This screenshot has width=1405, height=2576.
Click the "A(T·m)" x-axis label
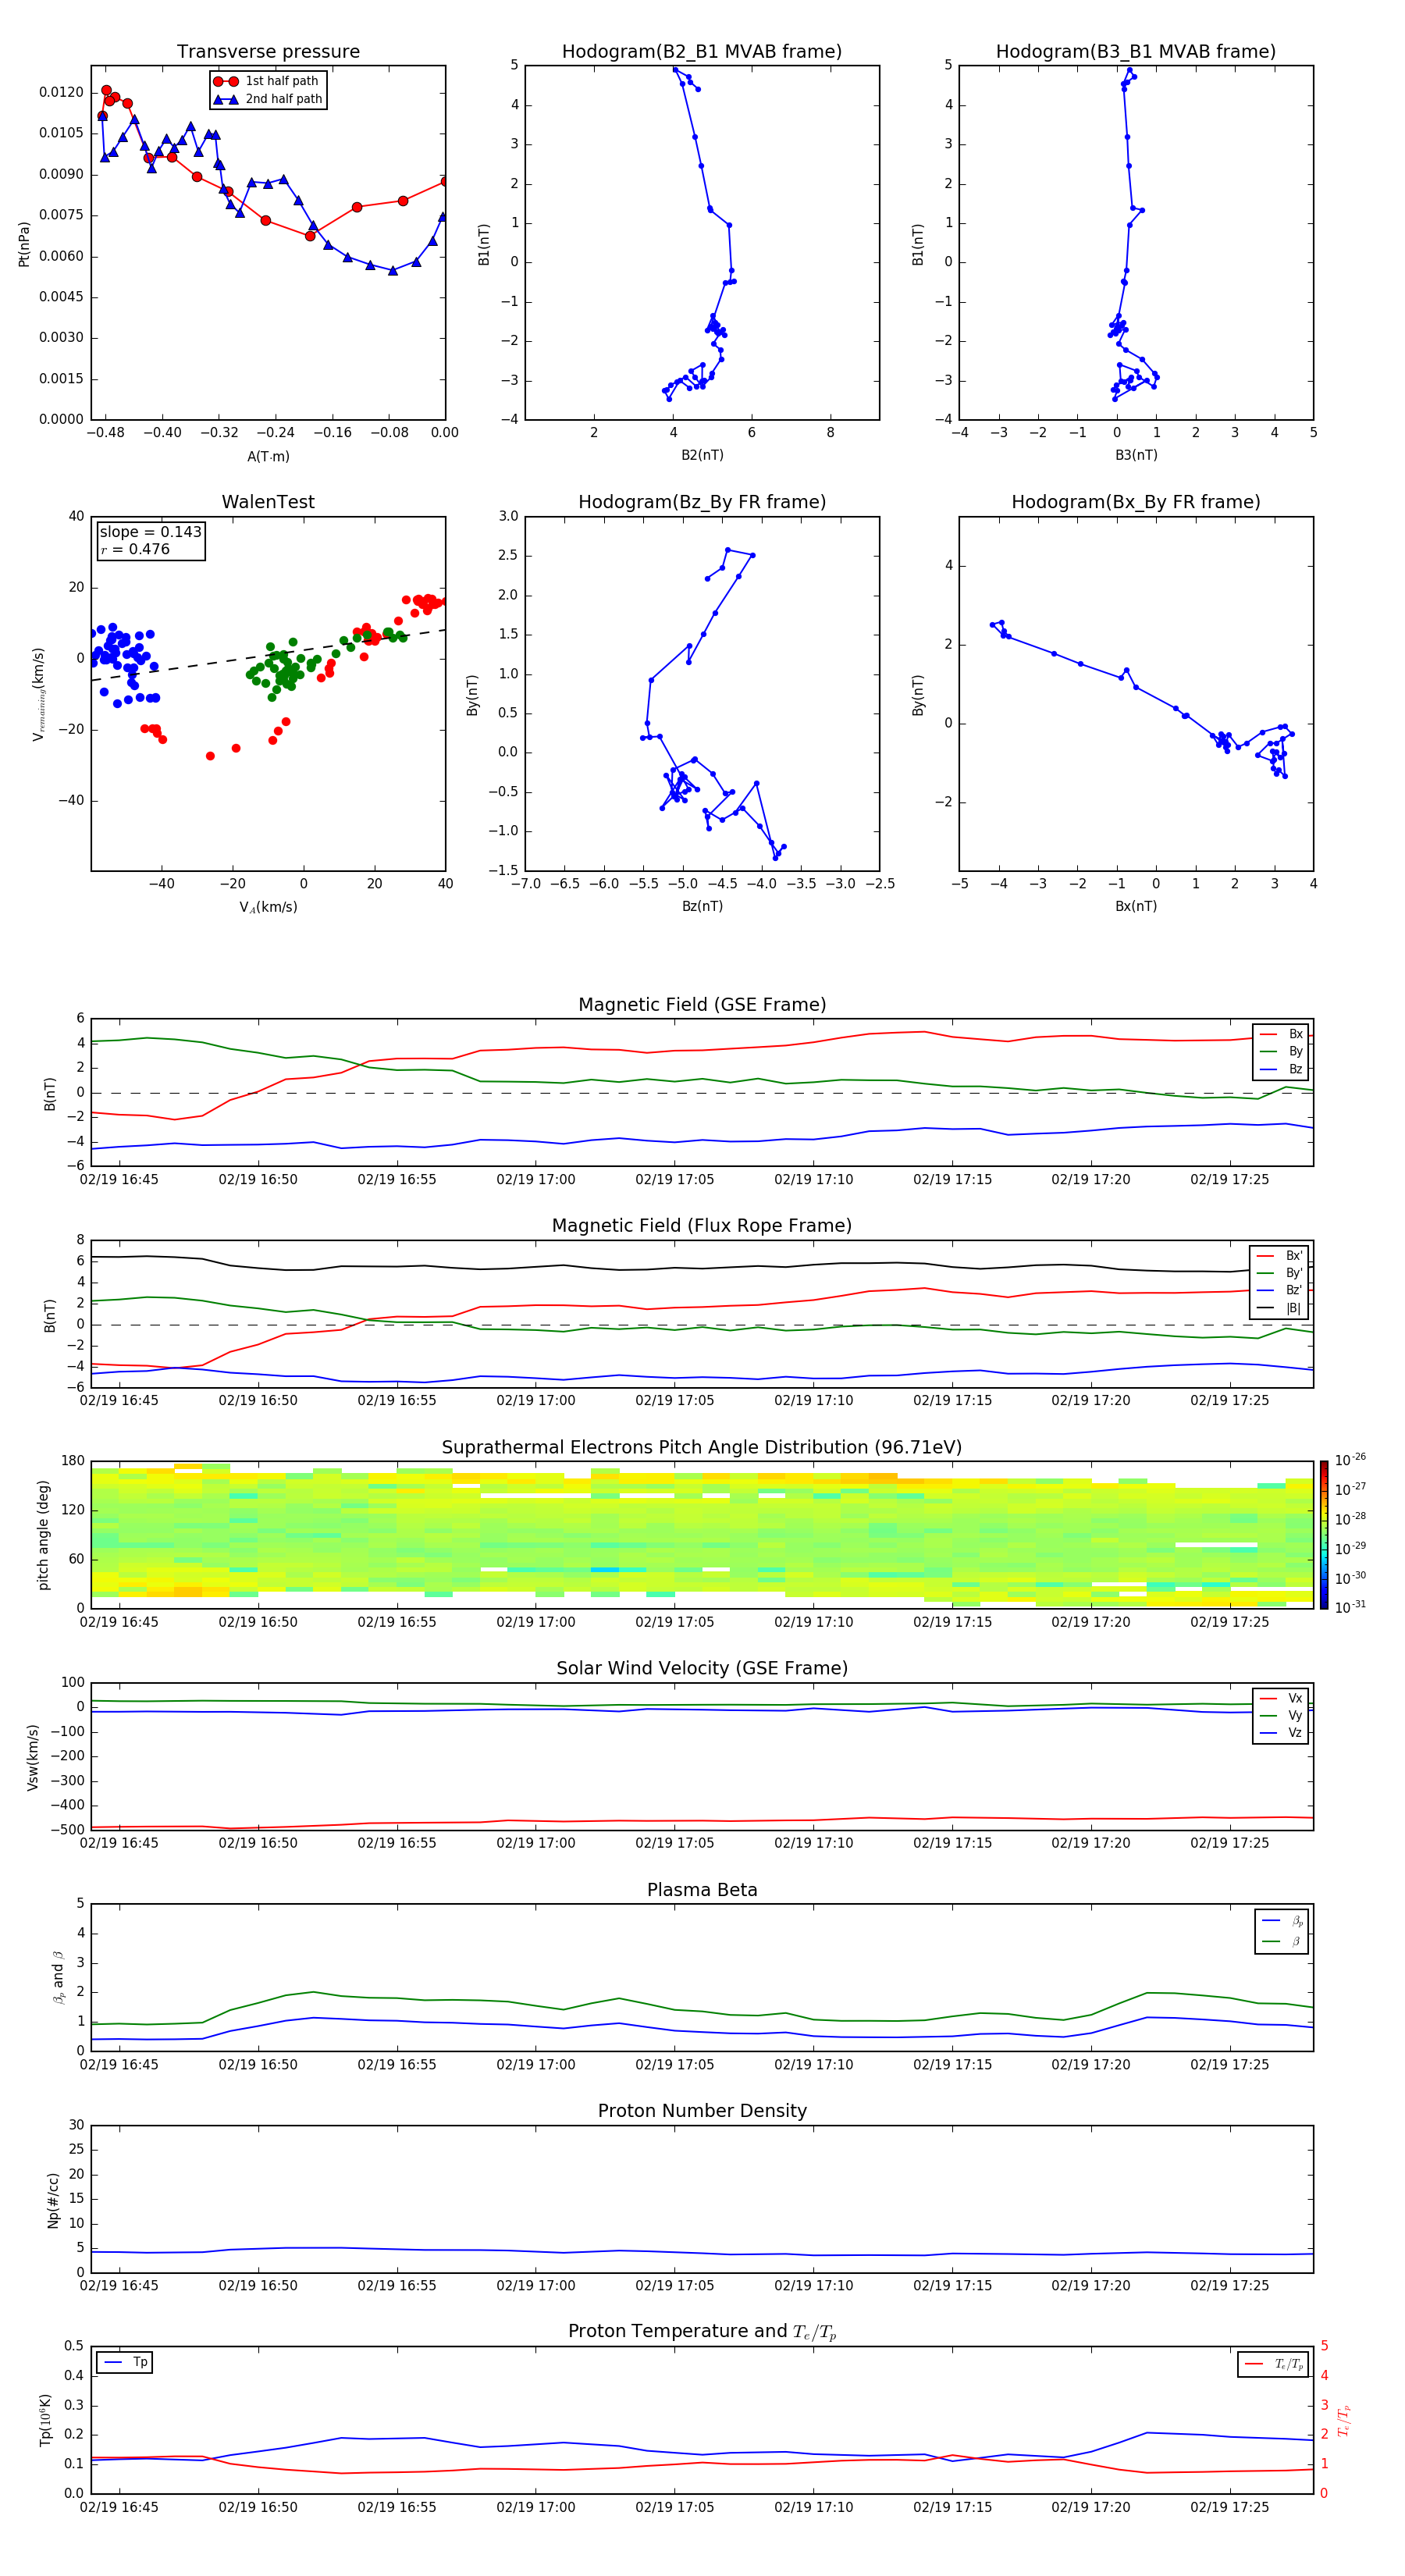[268, 456]
